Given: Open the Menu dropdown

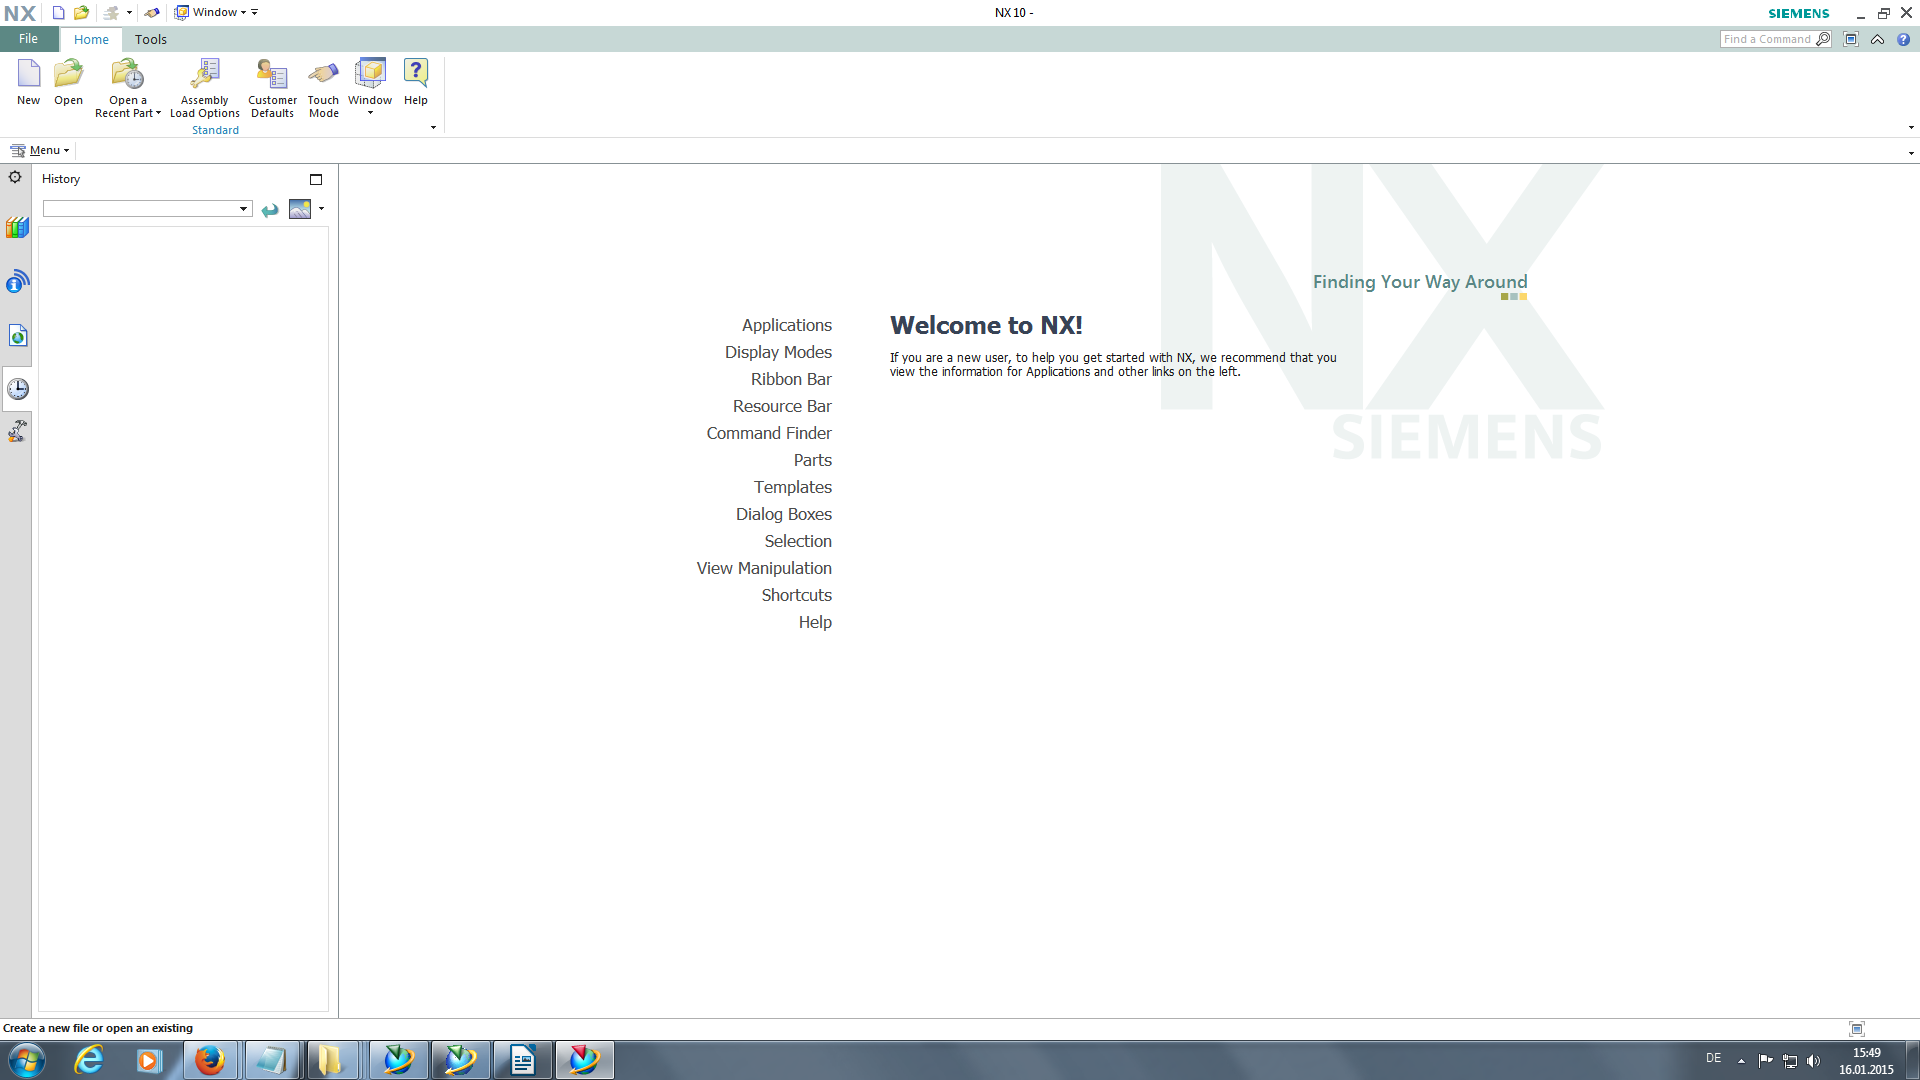Looking at the screenshot, I should coord(40,150).
